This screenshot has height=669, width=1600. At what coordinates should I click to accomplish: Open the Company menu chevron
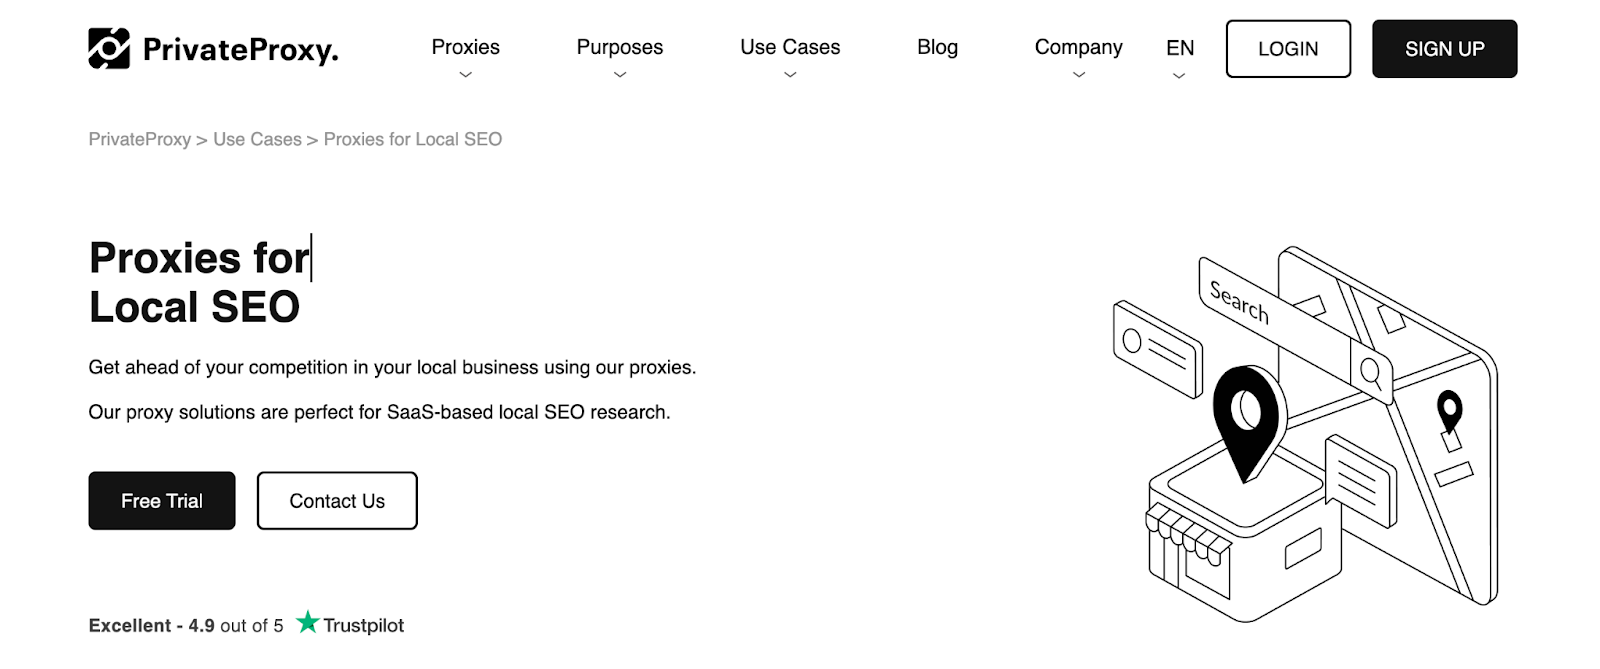[x=1078, y=75]
